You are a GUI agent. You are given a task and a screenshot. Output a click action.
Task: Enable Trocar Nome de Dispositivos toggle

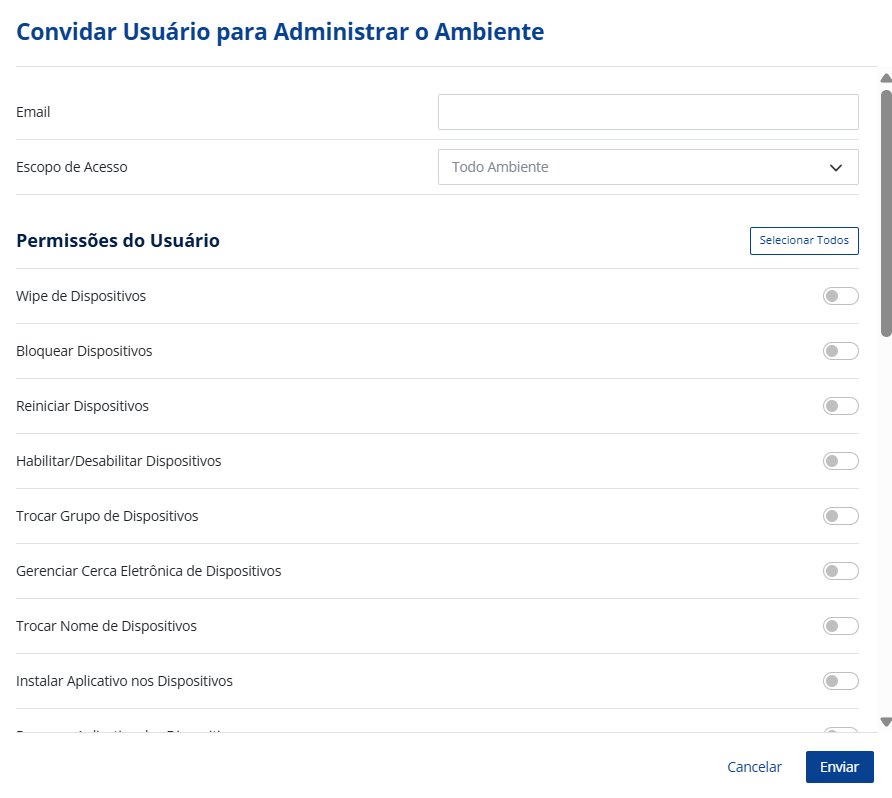click(x=840, y=626)
